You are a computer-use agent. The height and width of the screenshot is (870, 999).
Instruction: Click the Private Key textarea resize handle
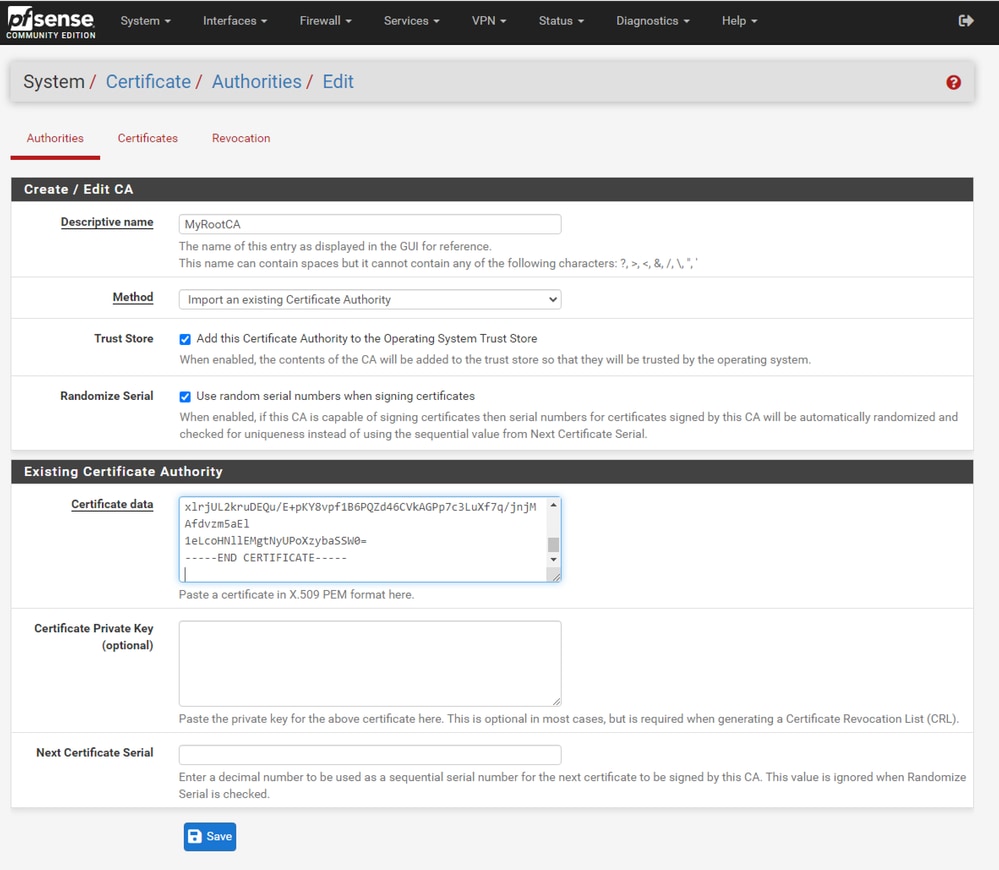[556, 701]
